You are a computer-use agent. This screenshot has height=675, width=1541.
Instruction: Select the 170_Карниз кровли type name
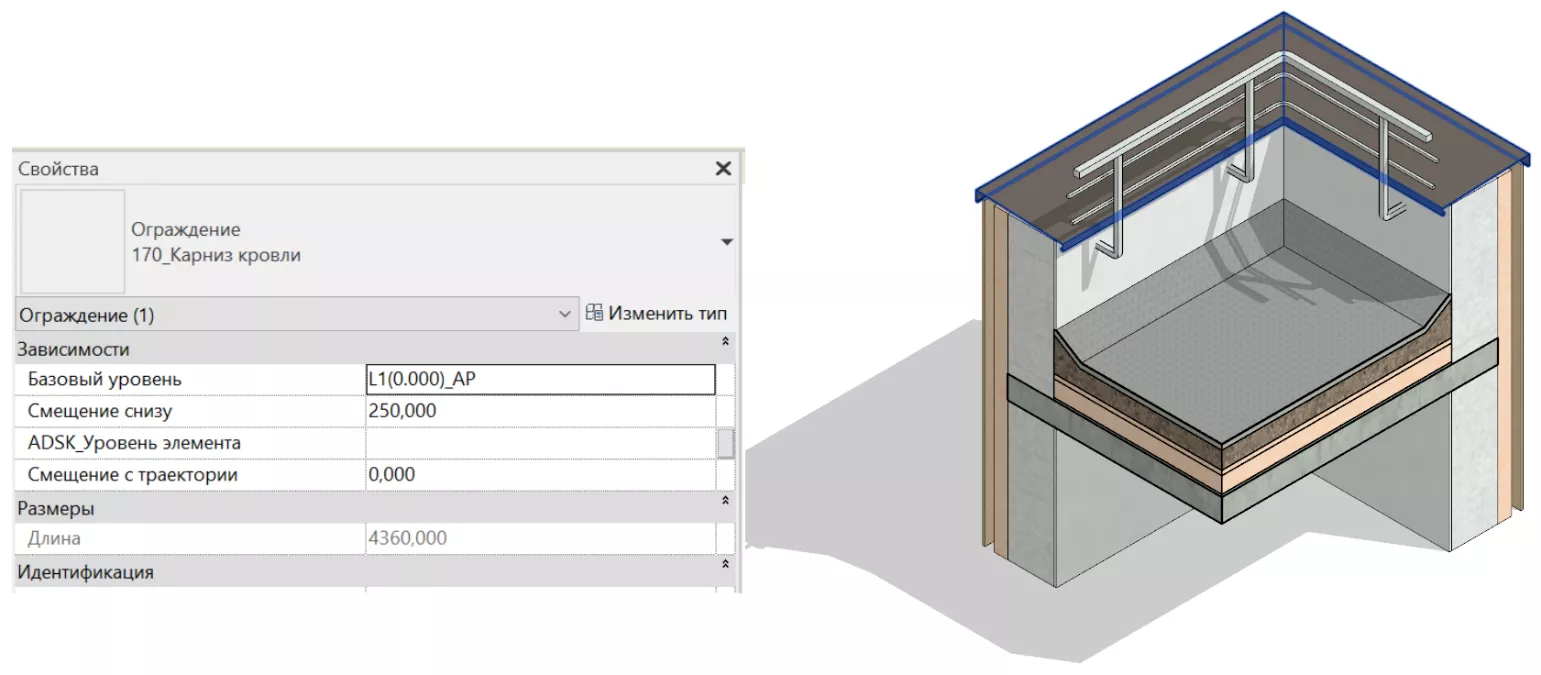tap(216, 255)
